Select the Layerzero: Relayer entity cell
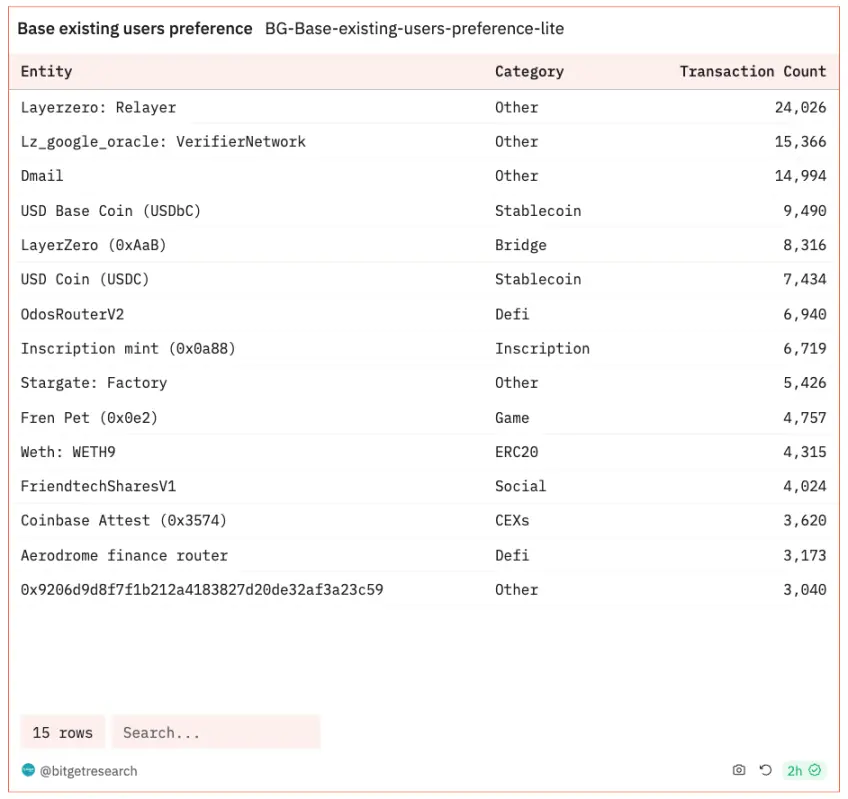Viewport: 848px width, 799px height. 98,107
